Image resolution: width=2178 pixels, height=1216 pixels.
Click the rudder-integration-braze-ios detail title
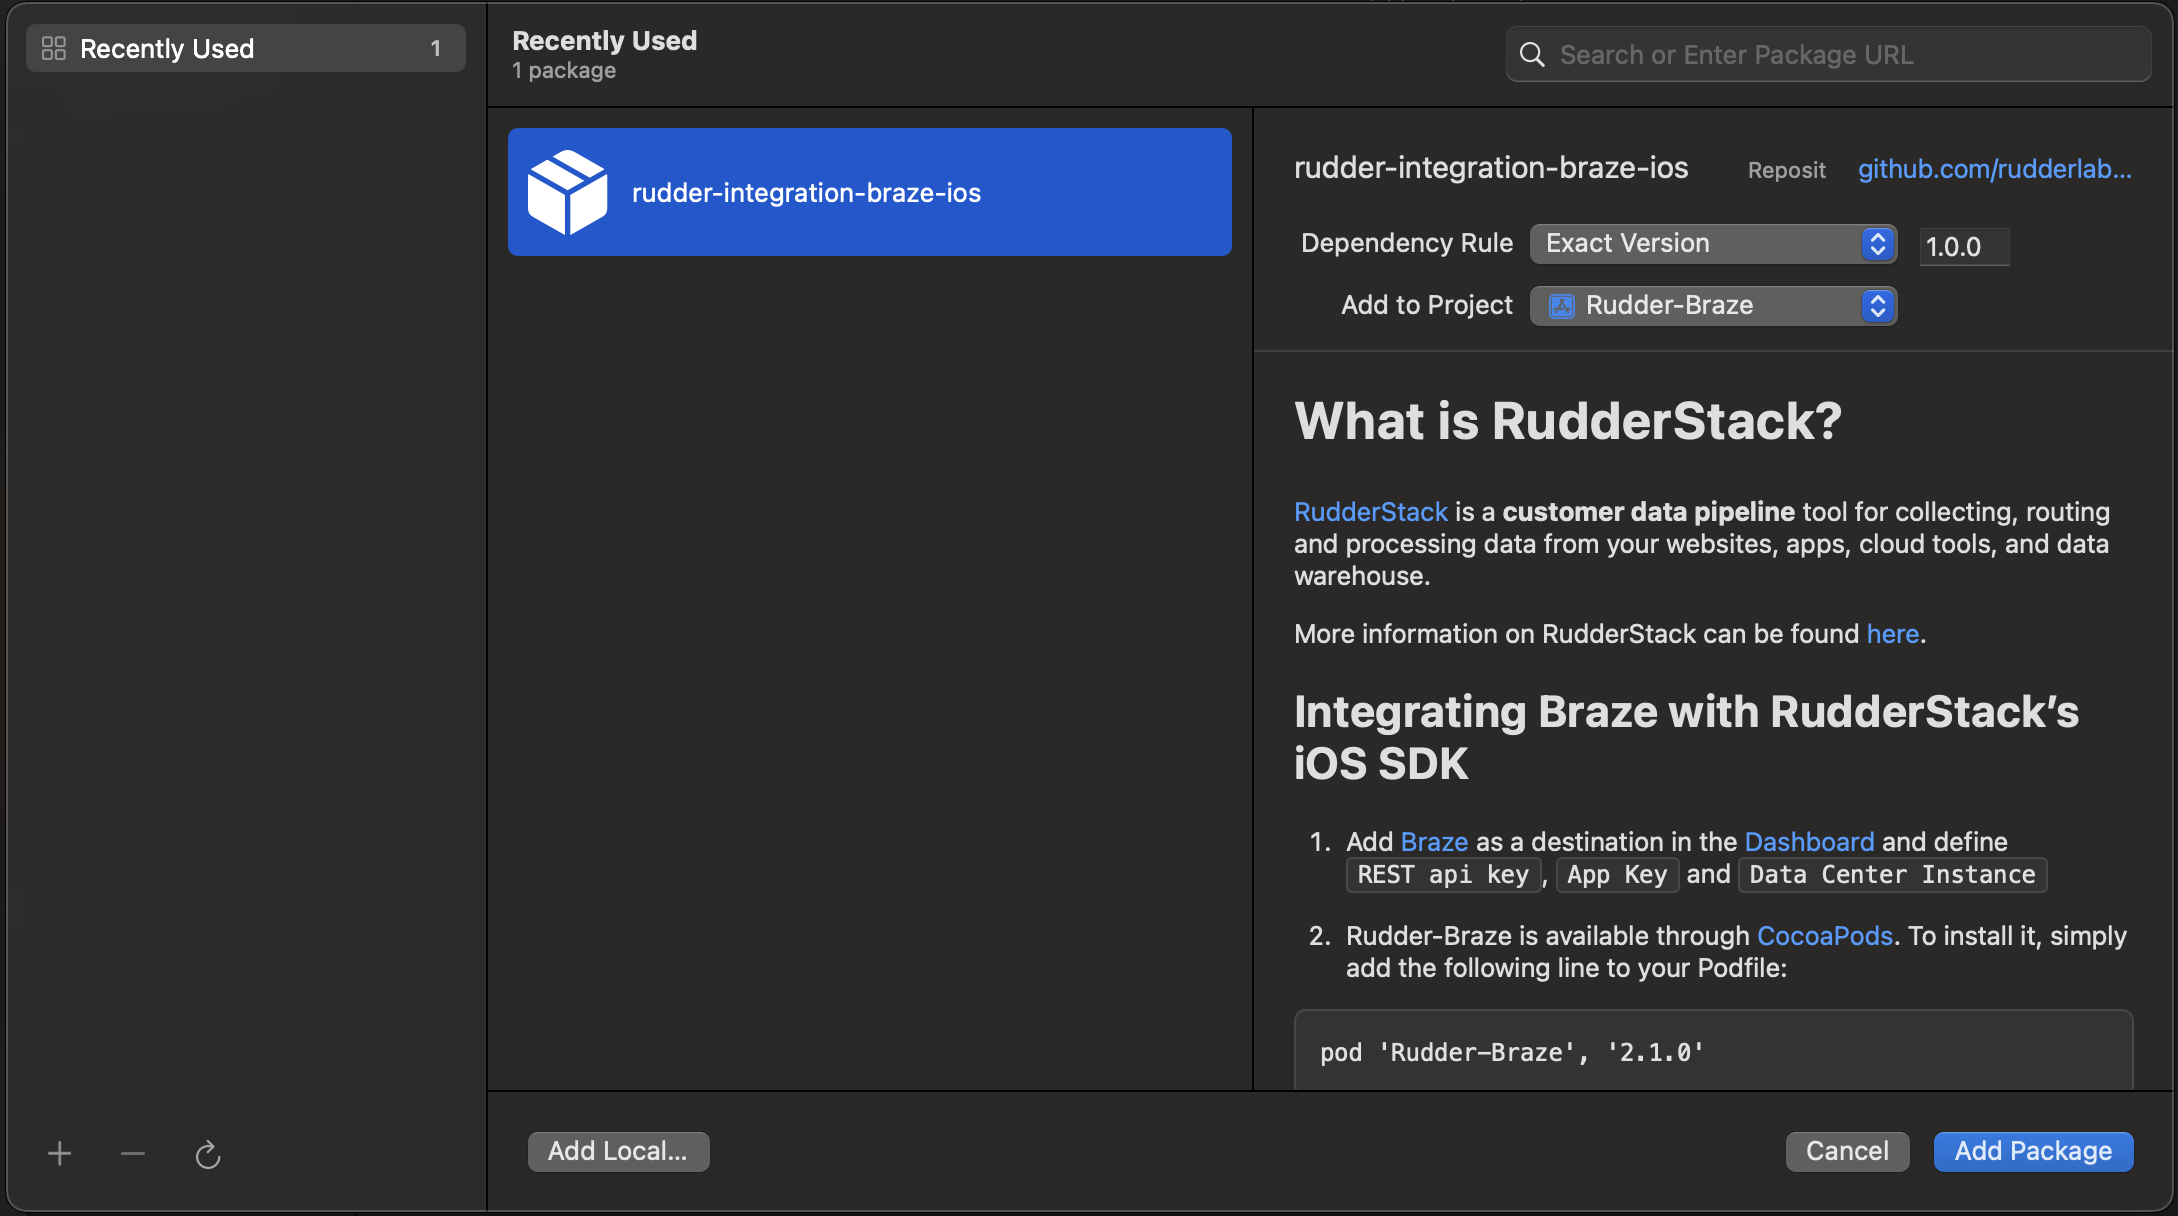coord(1491,168)
